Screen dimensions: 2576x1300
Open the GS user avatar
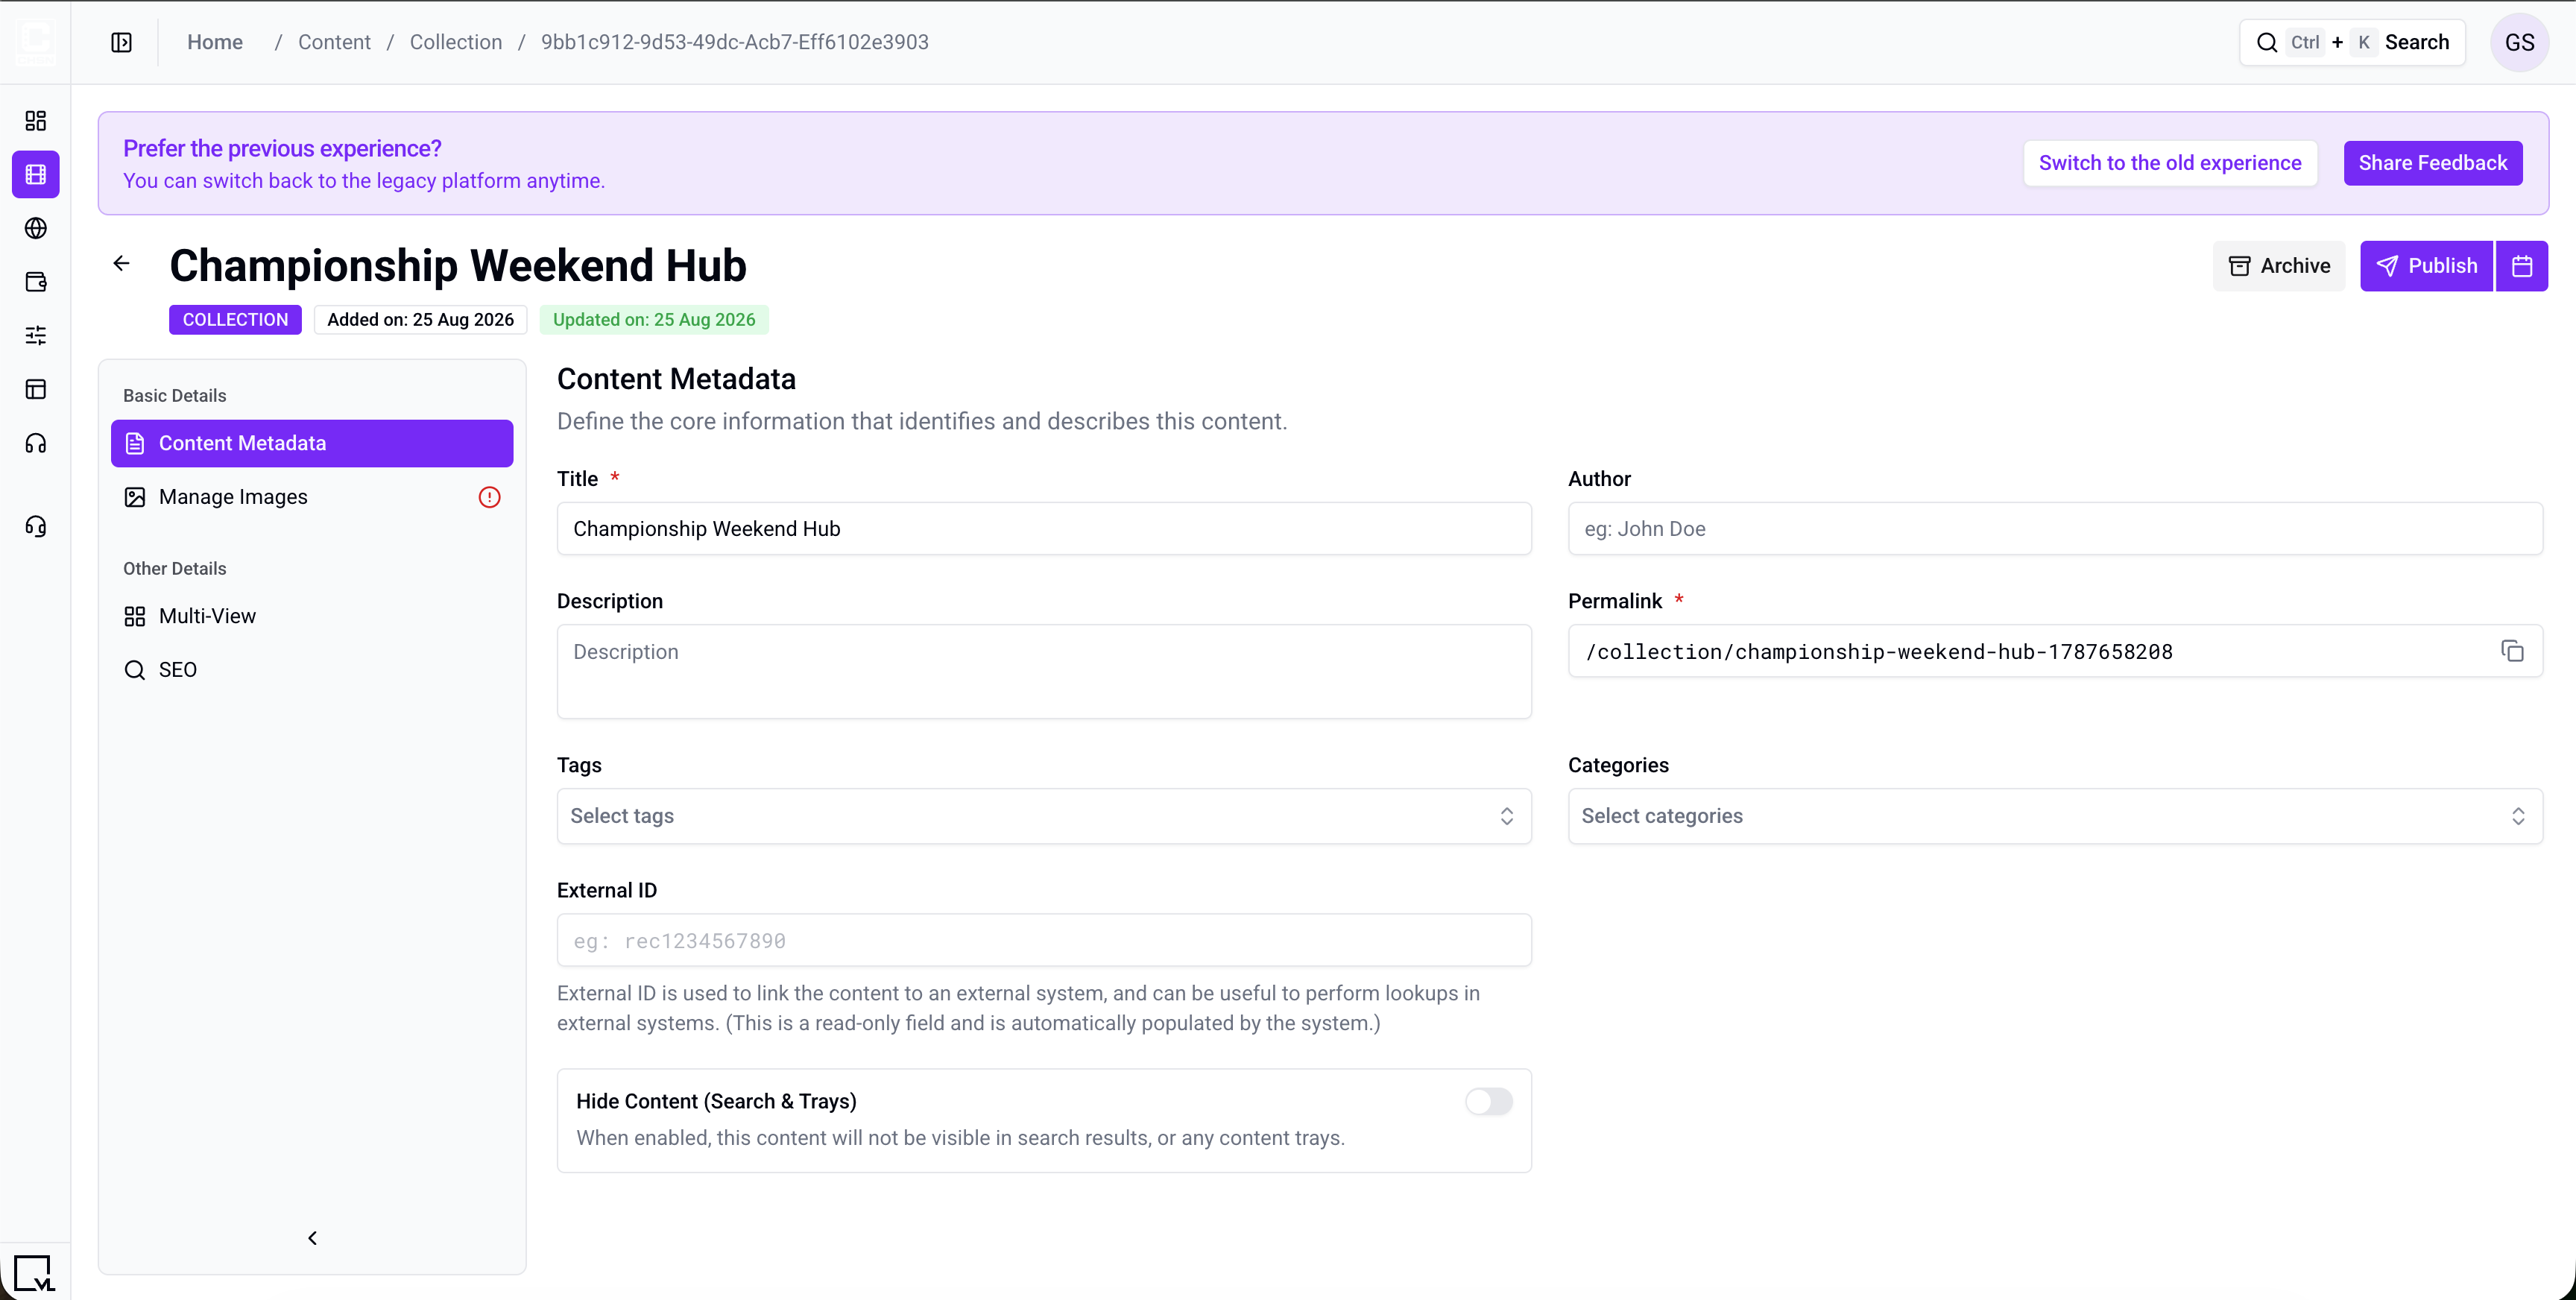pyautogui.click(x=2519, y=42)
